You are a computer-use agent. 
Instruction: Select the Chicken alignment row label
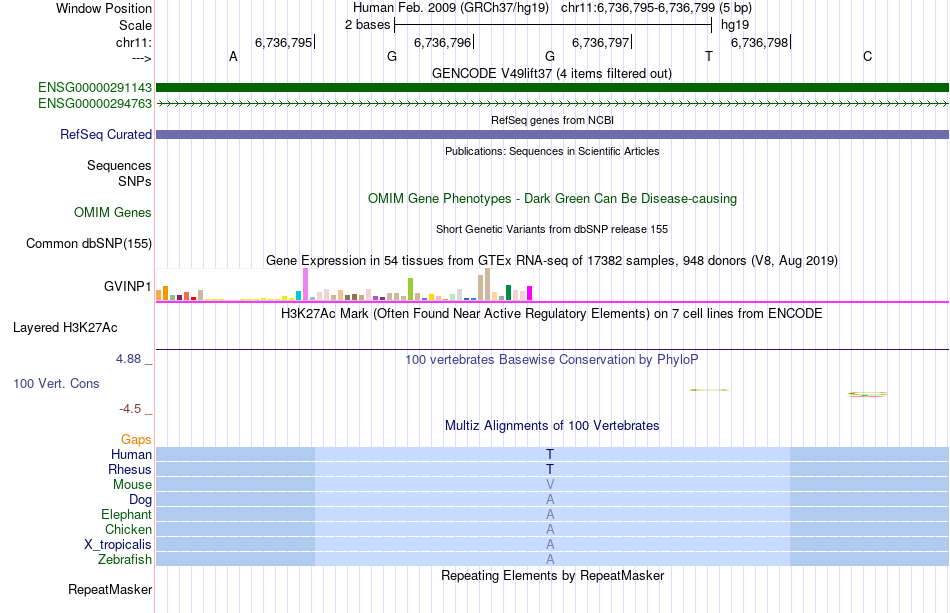tap(128, 529)
